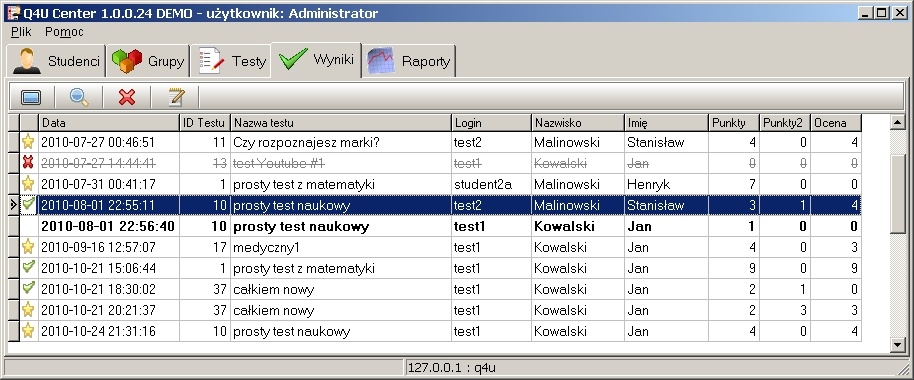Open the Pomoc menu
Image resolution: width=914 pixels, height=380 pixels.
point(64,32)
